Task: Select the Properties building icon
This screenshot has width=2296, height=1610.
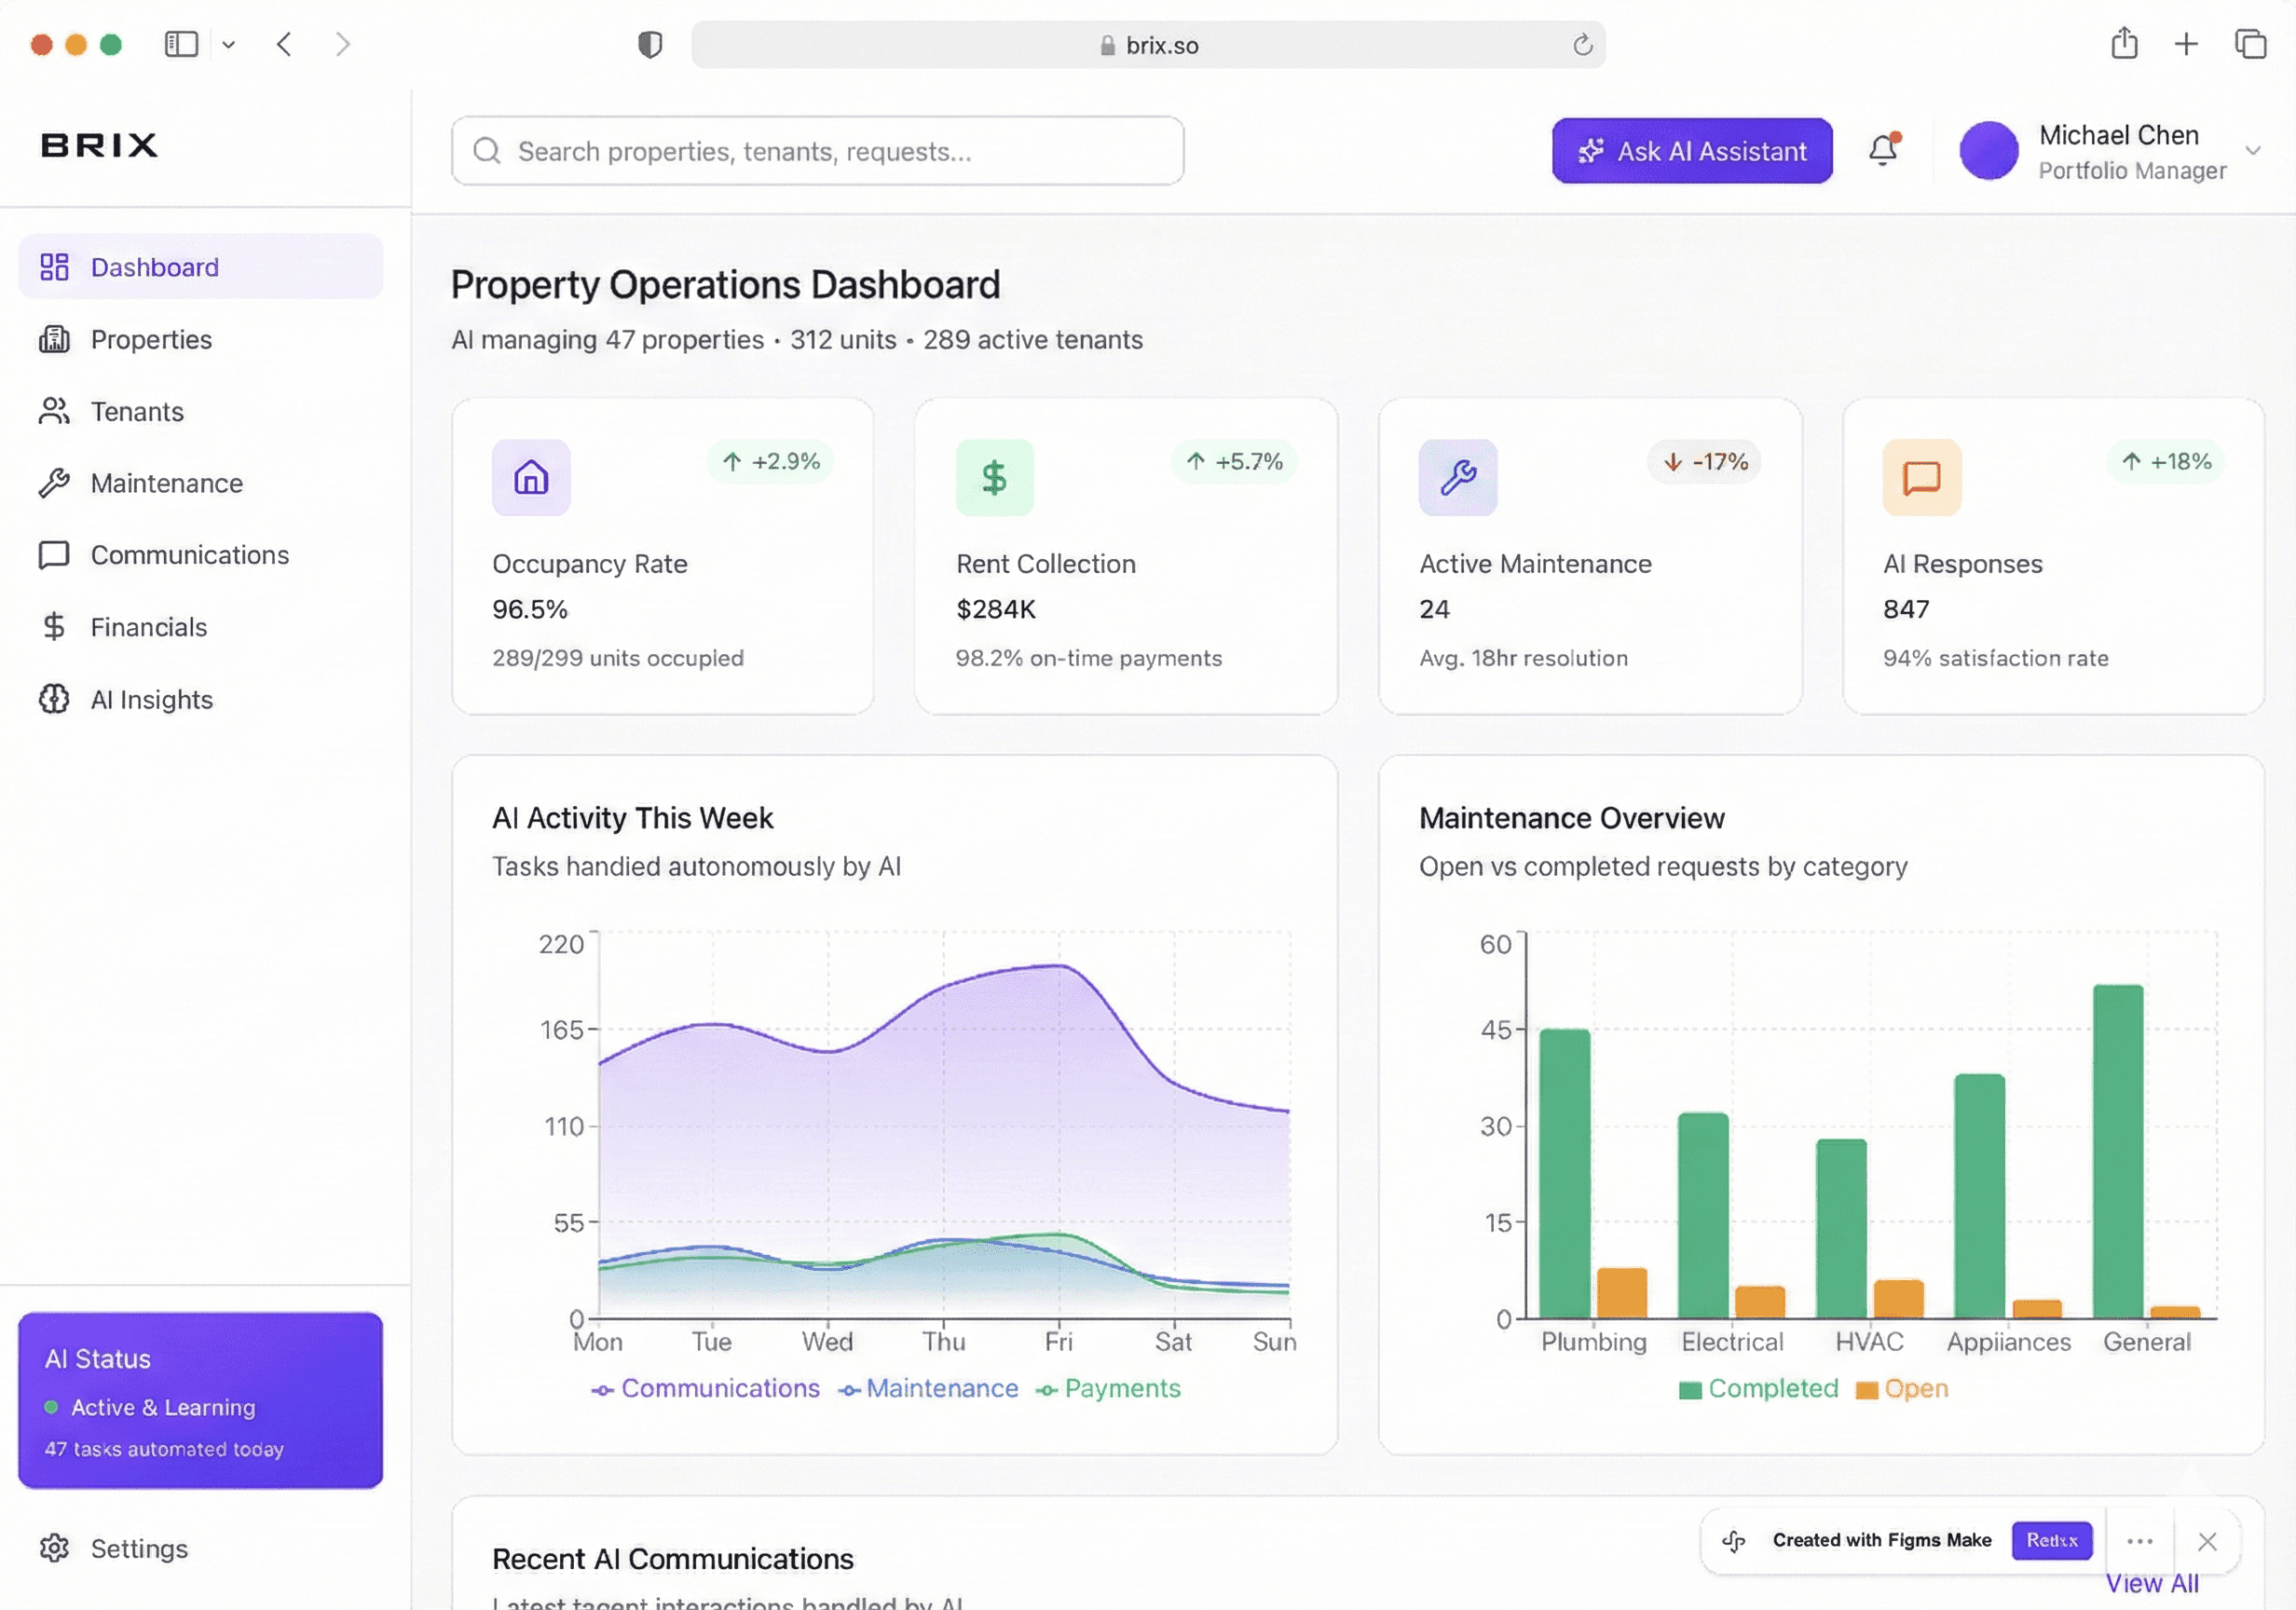Action: coord(54,339)
